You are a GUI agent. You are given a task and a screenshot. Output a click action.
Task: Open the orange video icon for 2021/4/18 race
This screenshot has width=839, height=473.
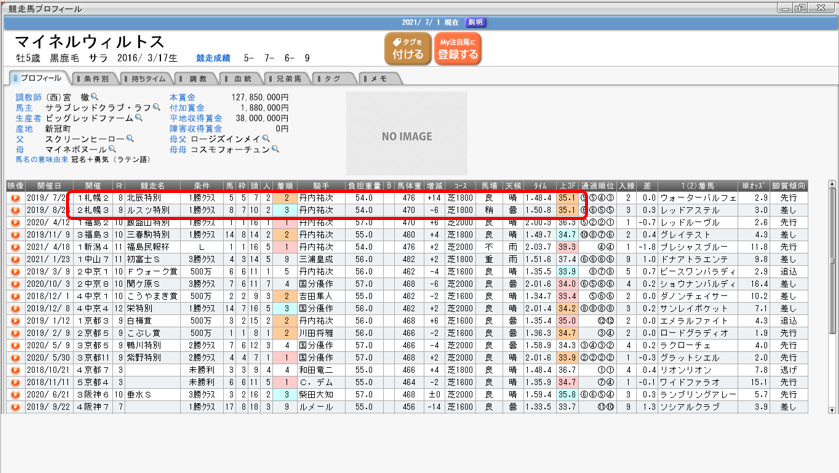point(15,246)
